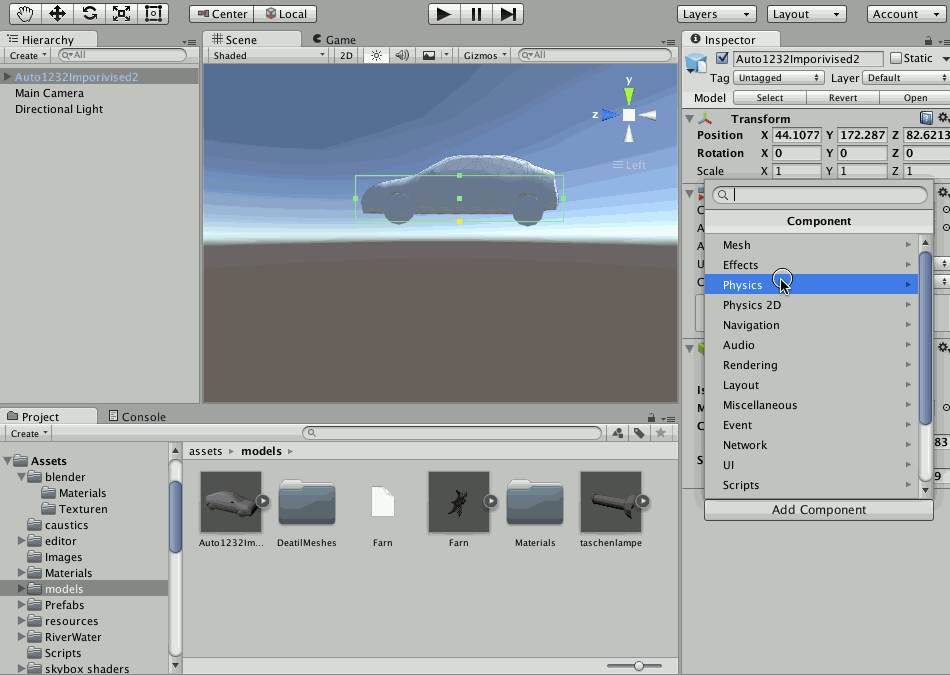Screen dimensions: 950x675
Task: Lock the Project panel
Action: click(651, 417)
